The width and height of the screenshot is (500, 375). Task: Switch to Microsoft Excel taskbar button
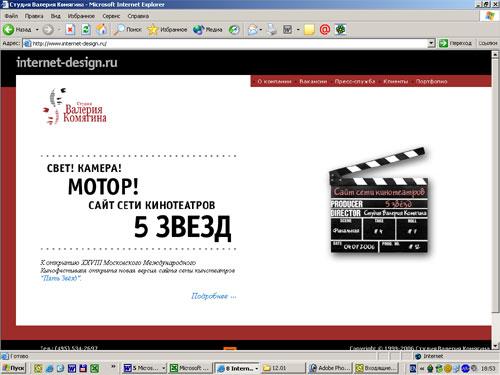(190, 368)
